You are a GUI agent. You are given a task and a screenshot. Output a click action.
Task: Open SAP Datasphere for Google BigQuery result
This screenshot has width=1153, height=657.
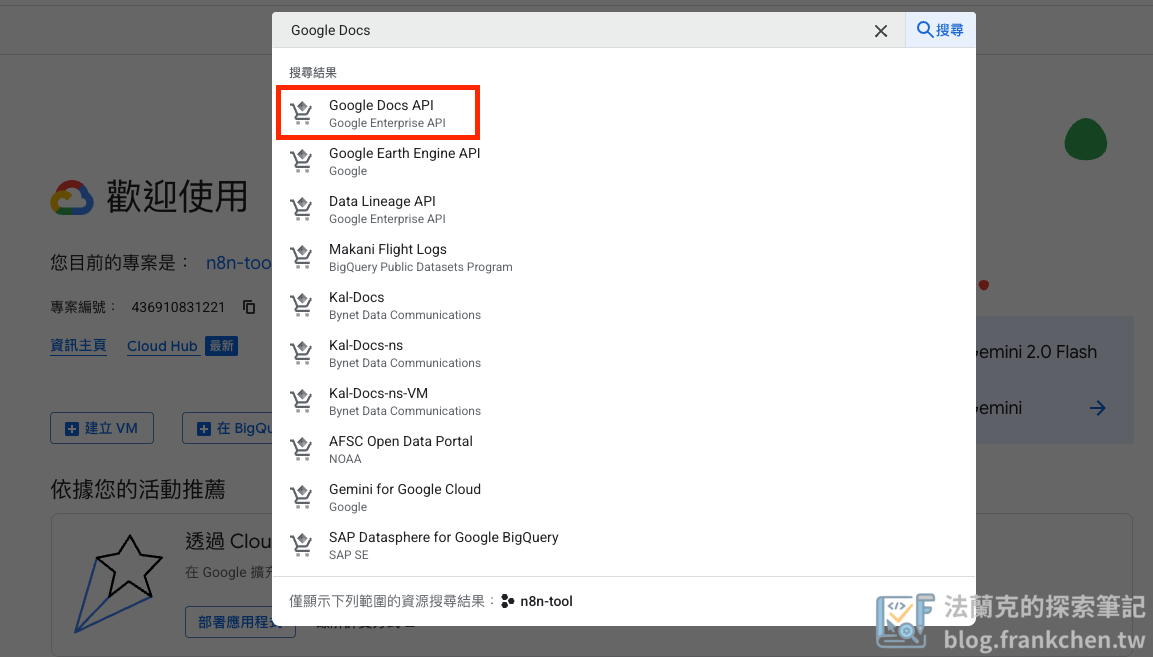tap(624, 545)
